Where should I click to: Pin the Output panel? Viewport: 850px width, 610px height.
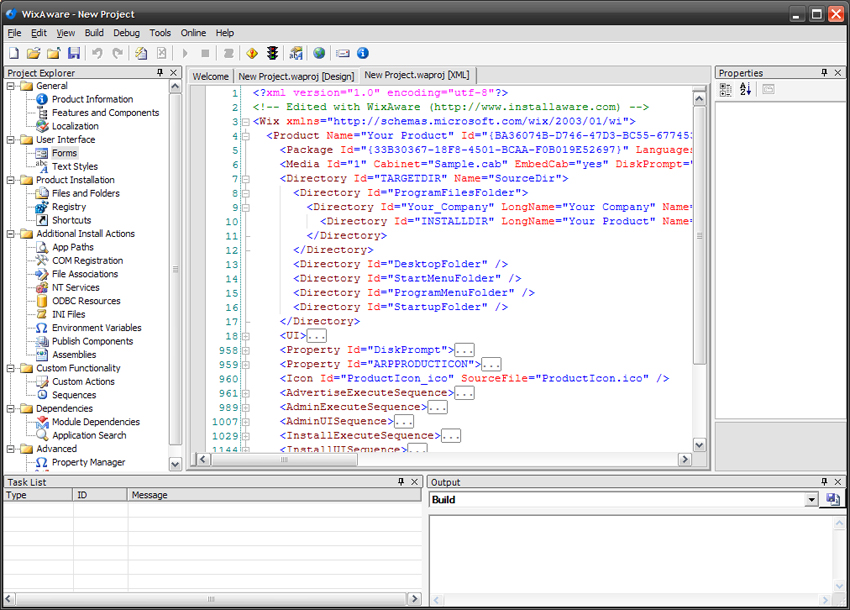(824, 481)
